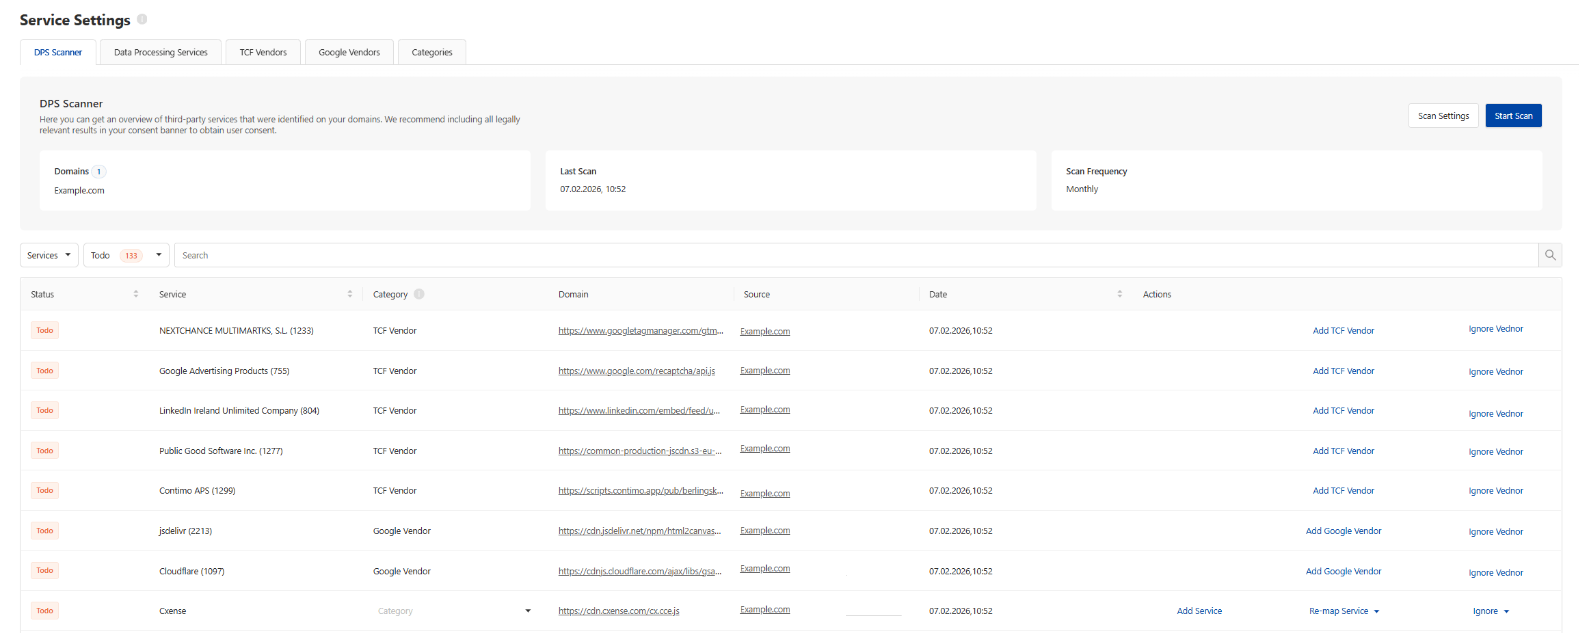Open the TCF Vendors tab
The image size is (1579, 633).
(263, 52)
